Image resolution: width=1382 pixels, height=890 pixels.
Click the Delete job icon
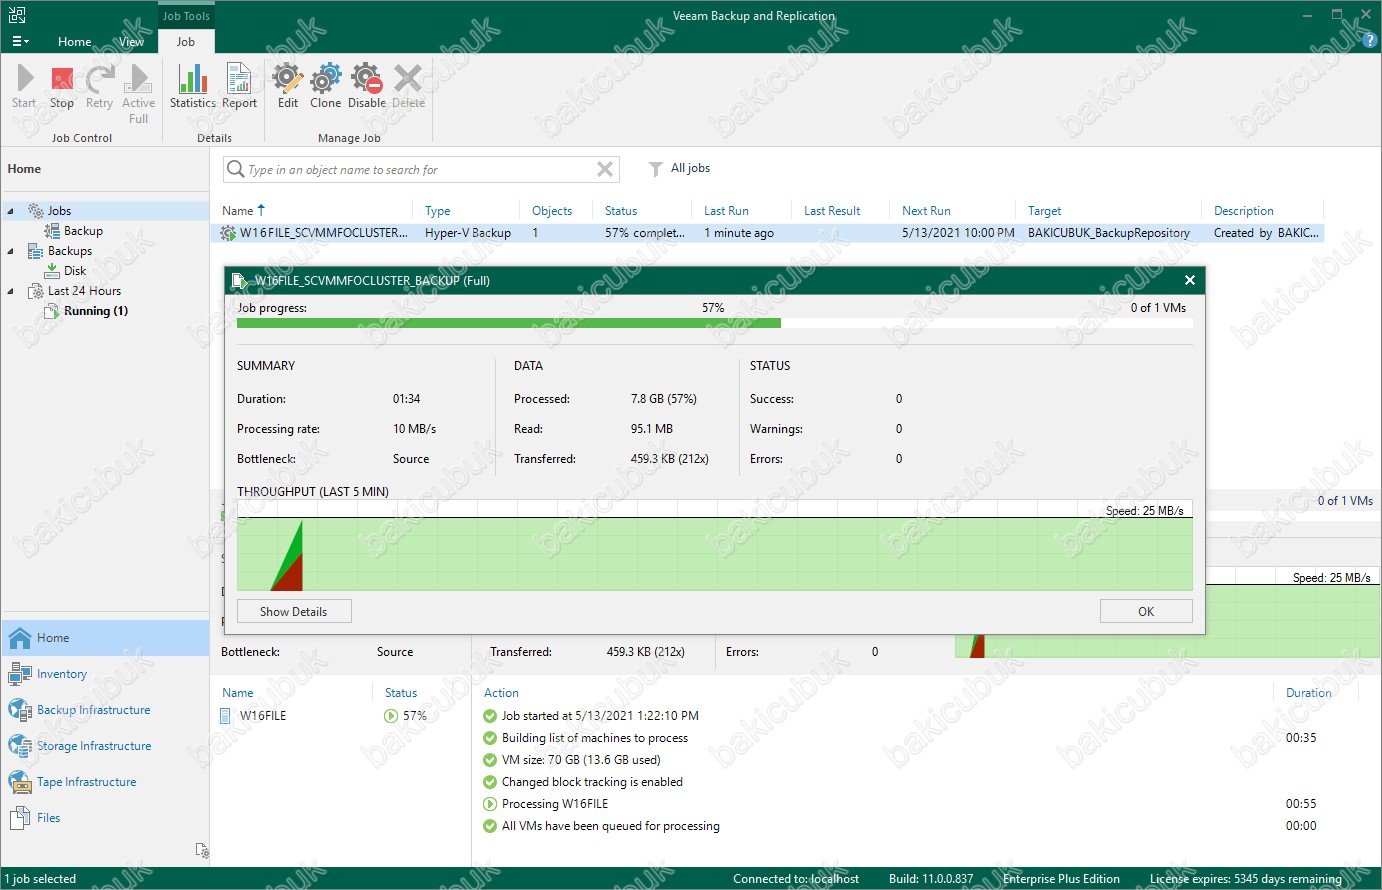click(408, 86)
